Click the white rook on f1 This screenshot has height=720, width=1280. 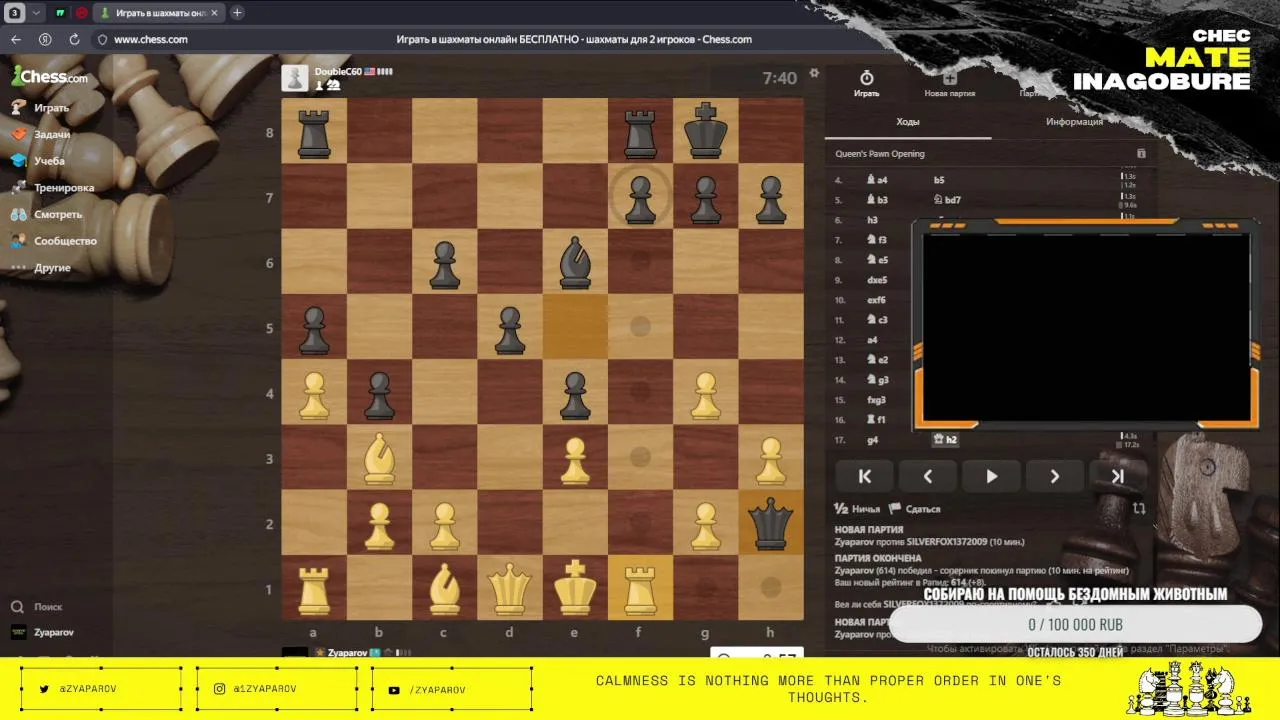click(640, 588)
